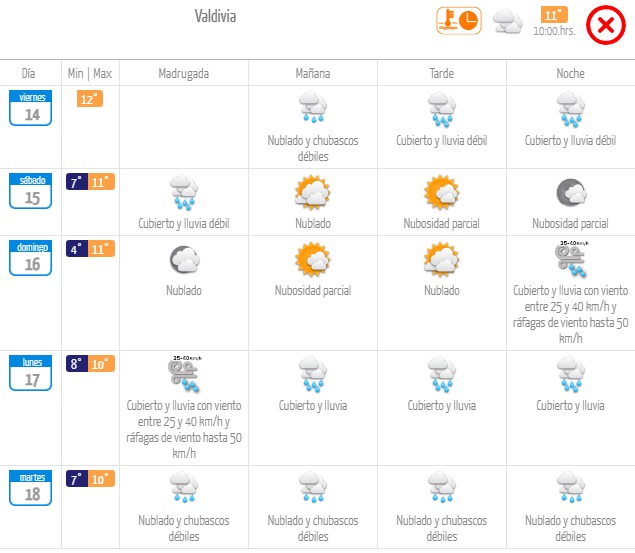Click domingo noche wind and rain icon

point(571,259)
